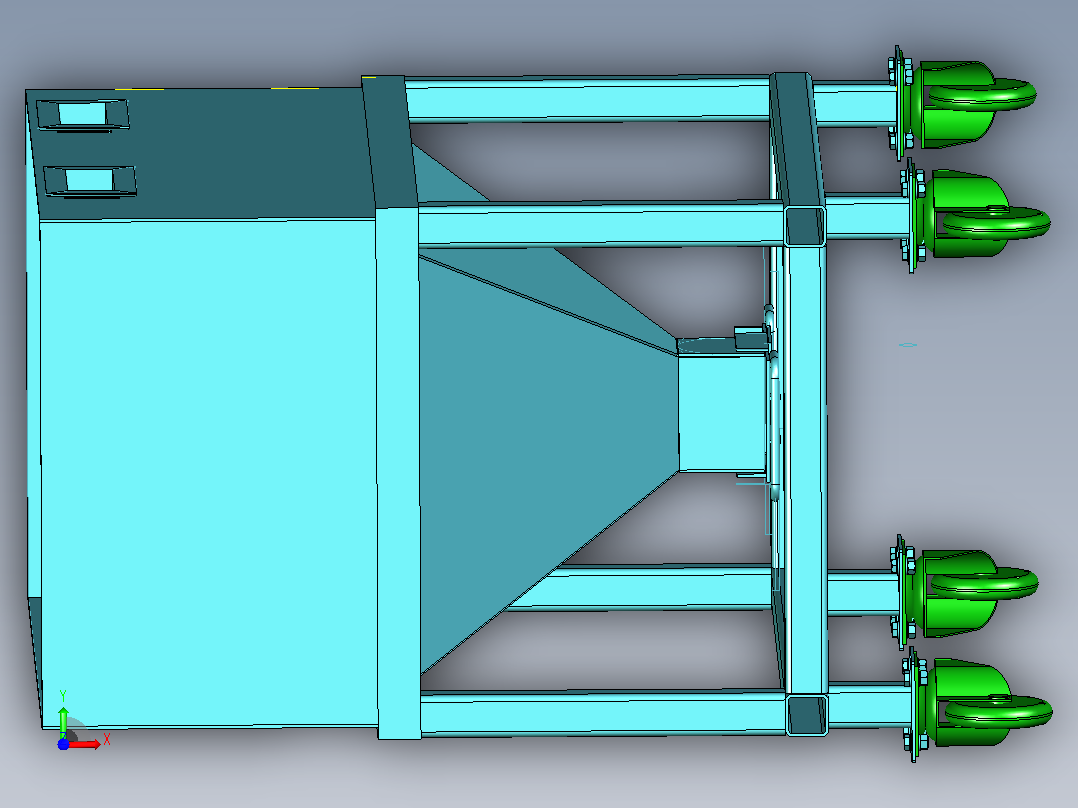Select the large light cyan bin front face
Screen dimensions: 1078x808
[x=208, y=473]
